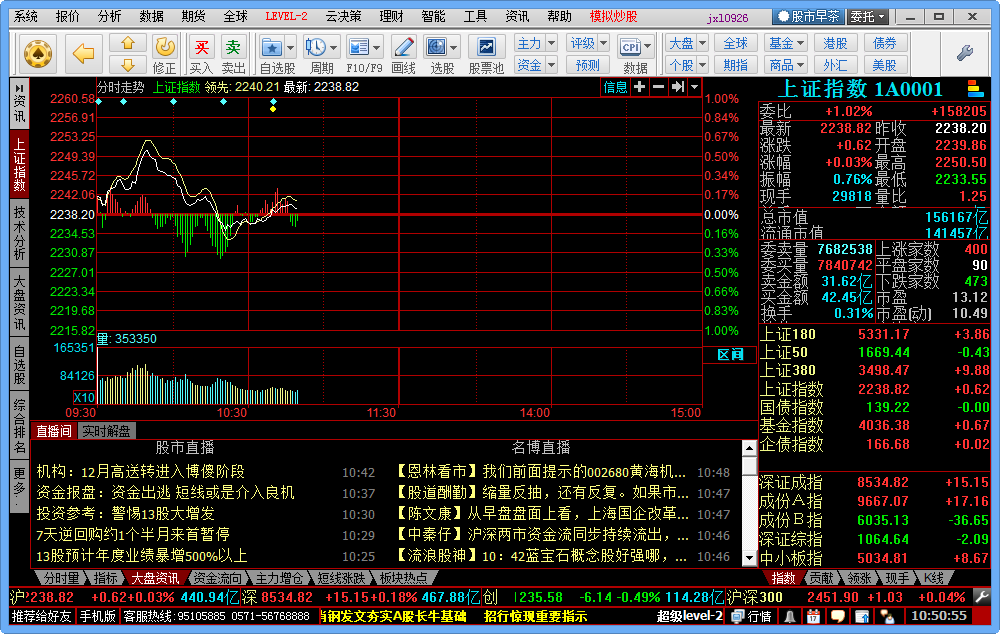Click the user chat icon in the status bar

886,616
